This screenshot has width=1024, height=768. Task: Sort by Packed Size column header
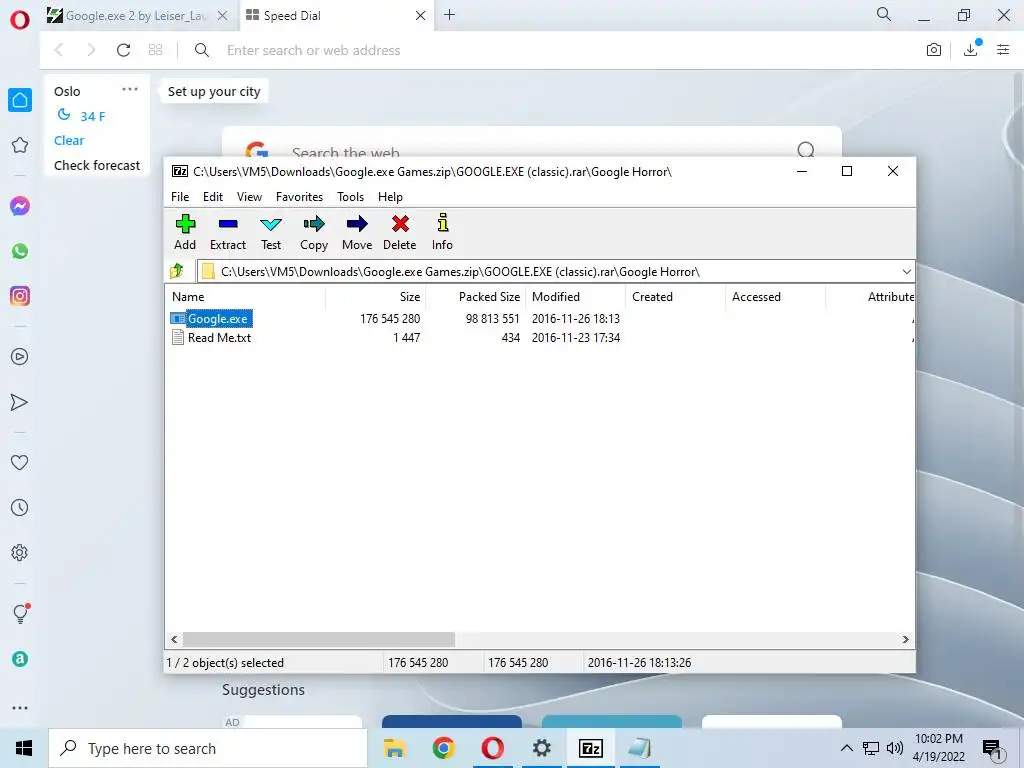click(475, 296)
